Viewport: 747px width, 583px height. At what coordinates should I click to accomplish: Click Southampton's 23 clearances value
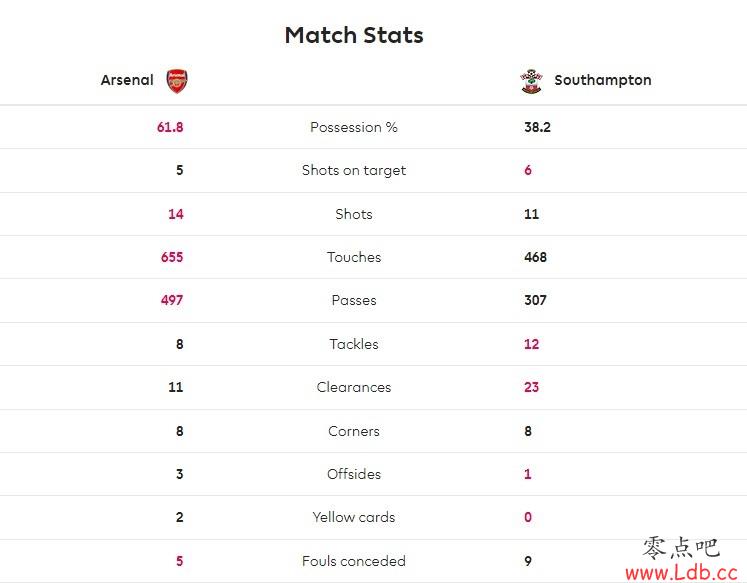pos(532,387)
